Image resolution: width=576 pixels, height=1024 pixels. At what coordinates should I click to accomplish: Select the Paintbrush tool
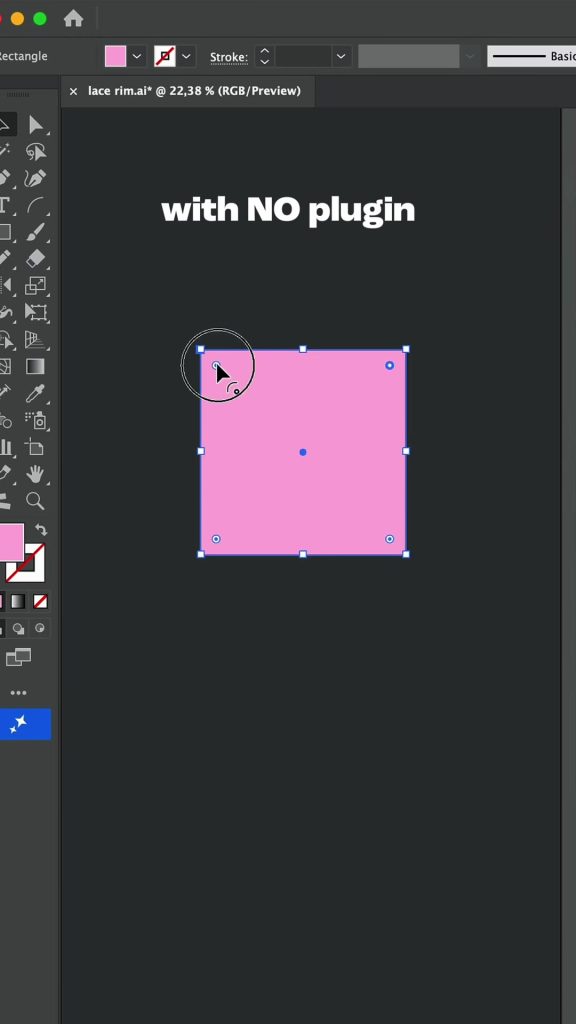point(36,232)
